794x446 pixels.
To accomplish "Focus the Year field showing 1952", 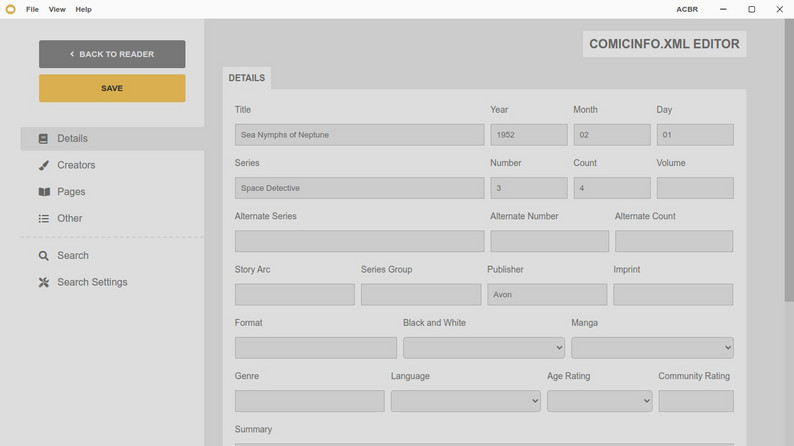I will 529,135.
